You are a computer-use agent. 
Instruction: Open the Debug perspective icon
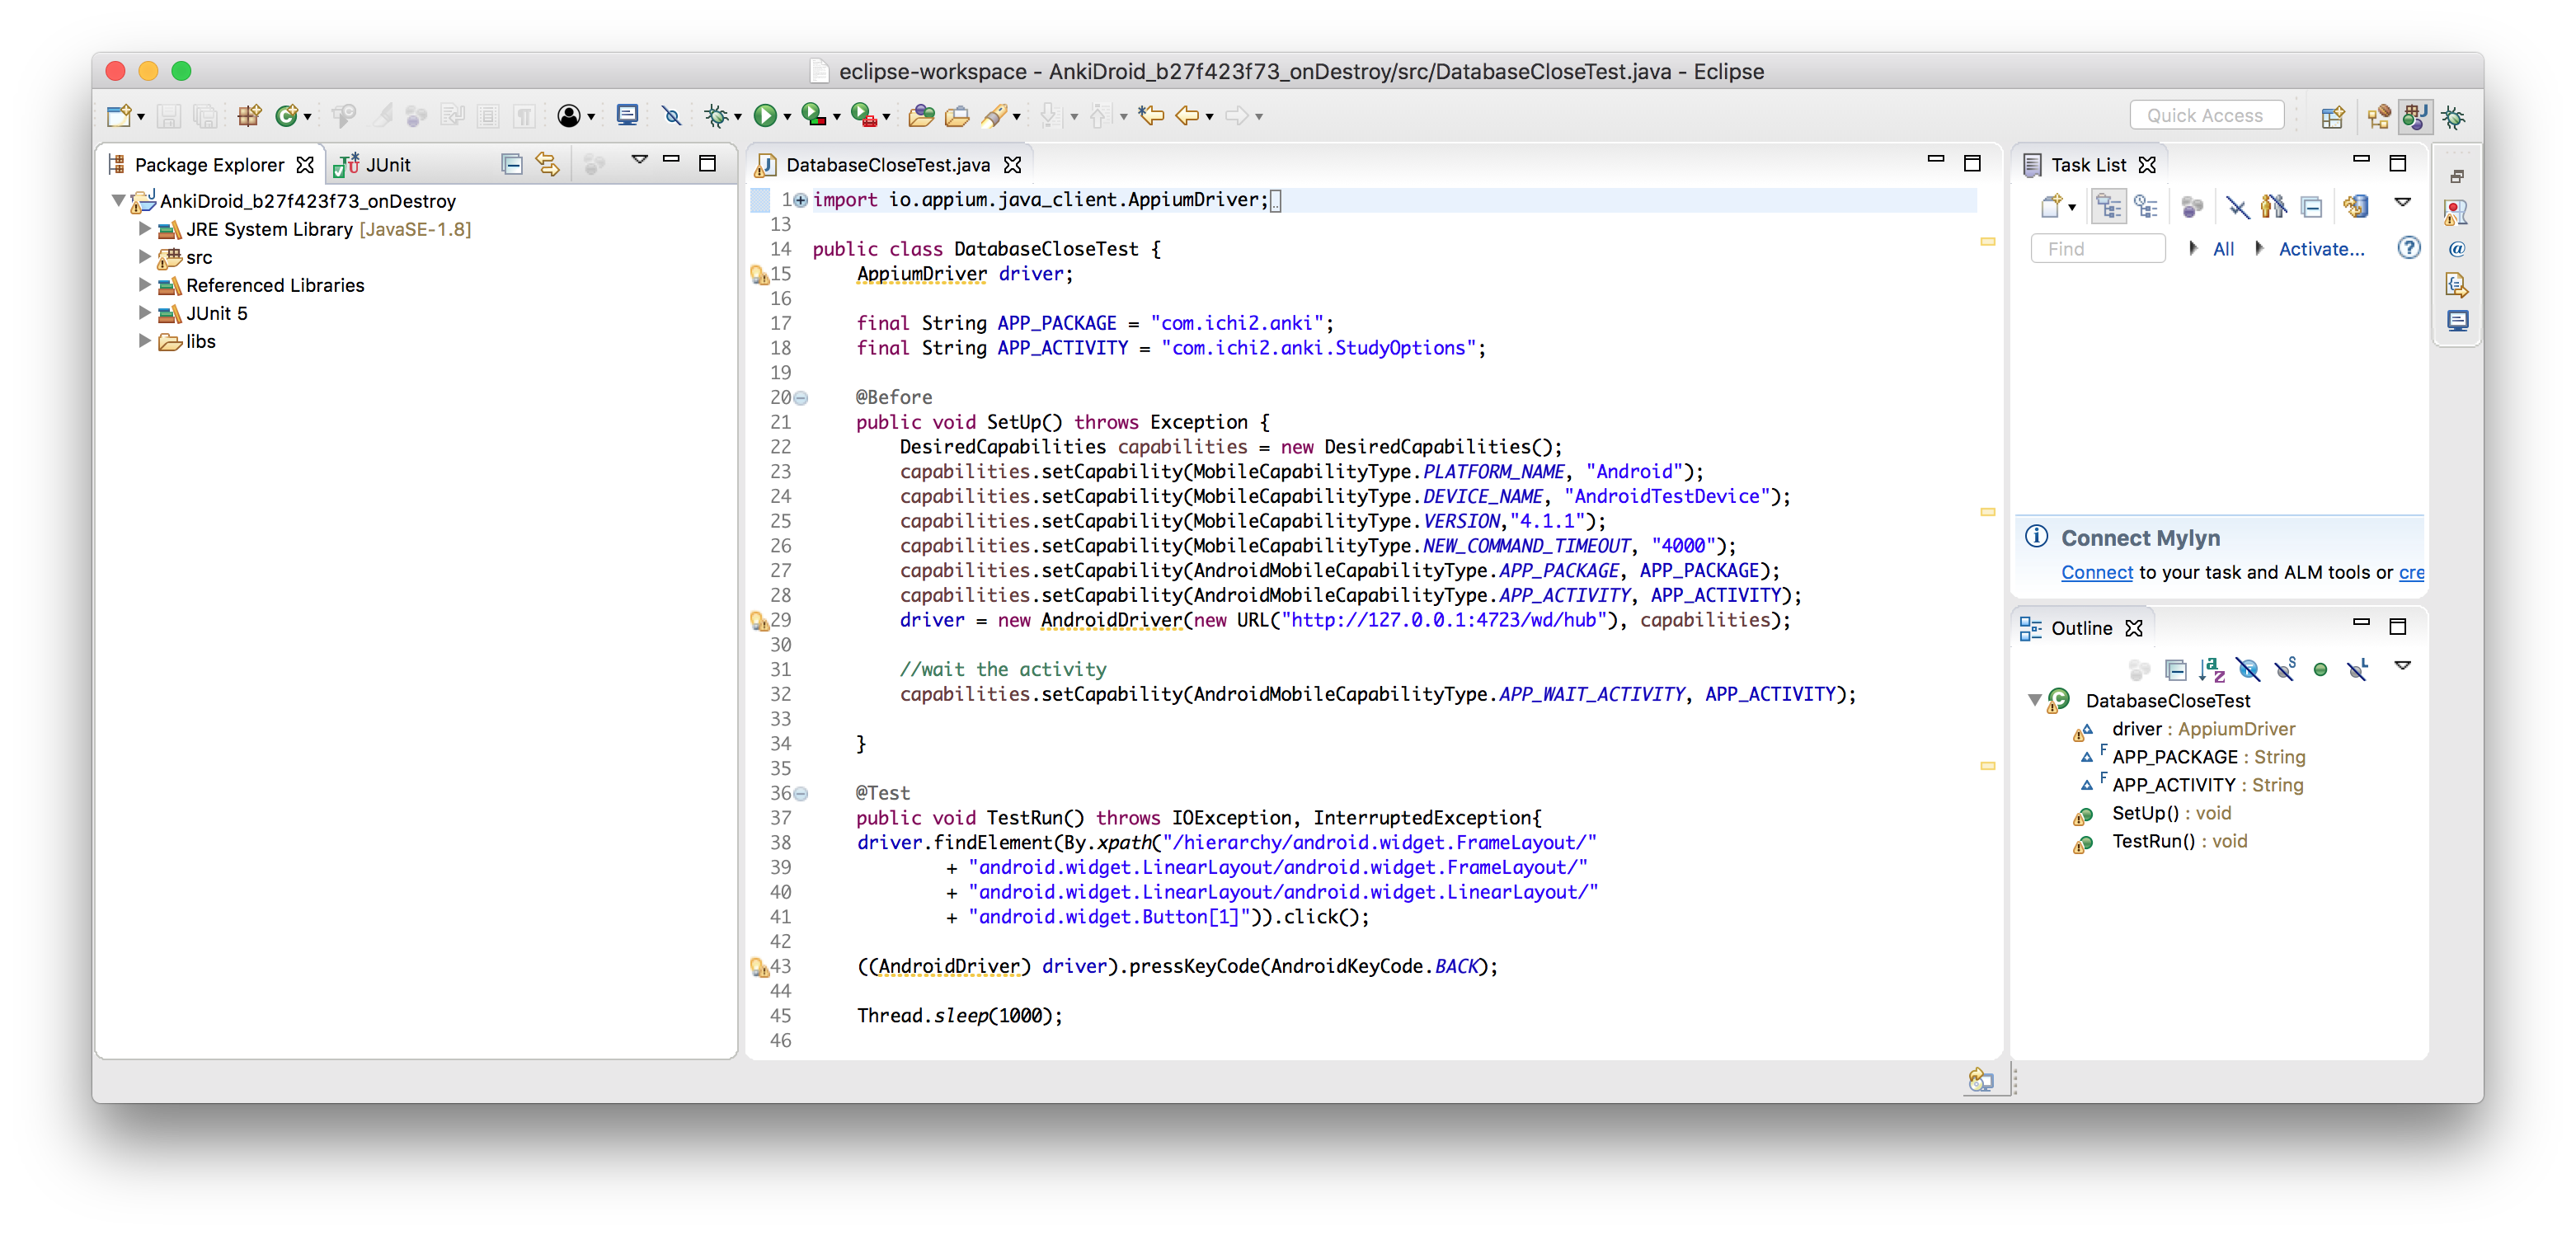tap(2453, 117)
